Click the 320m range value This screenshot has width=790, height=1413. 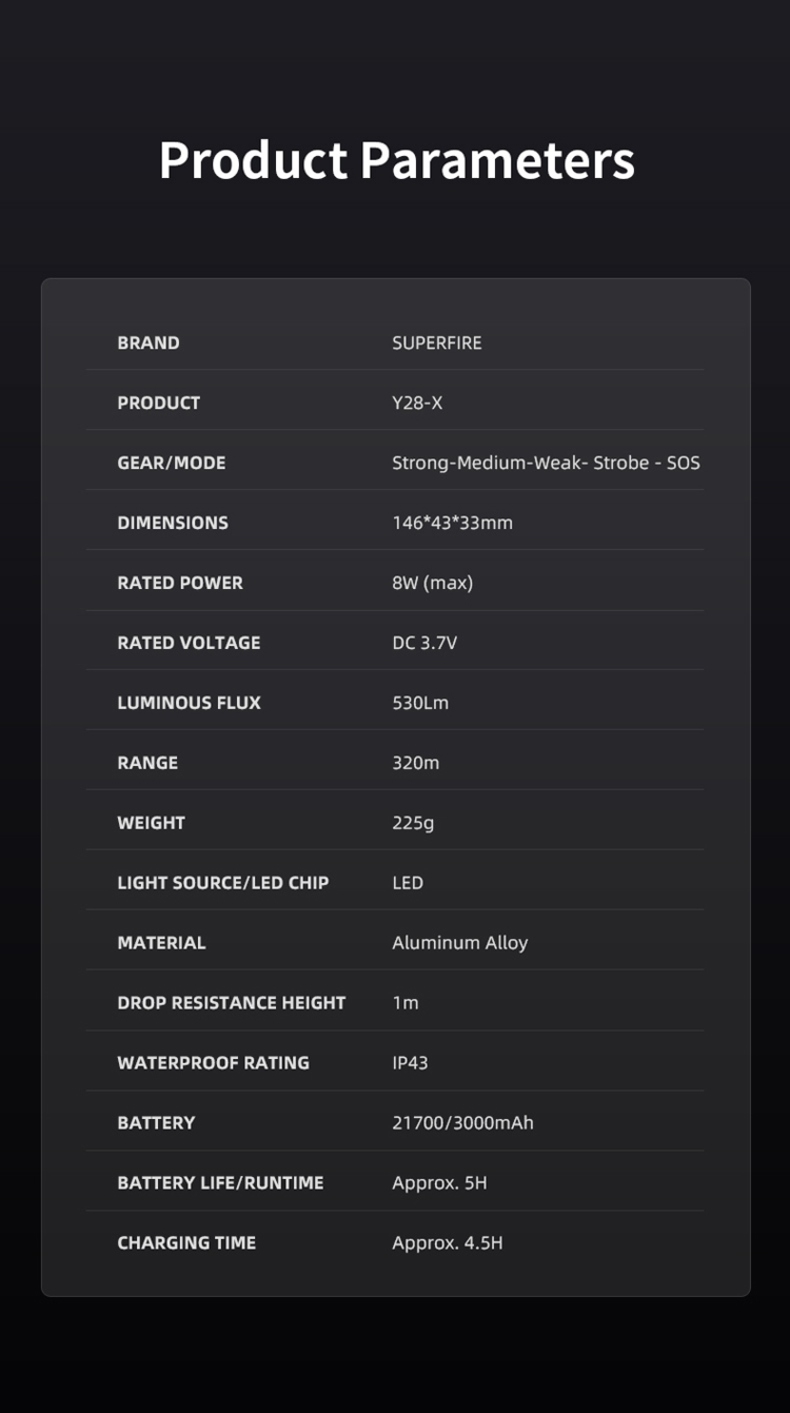coord(415,763)
